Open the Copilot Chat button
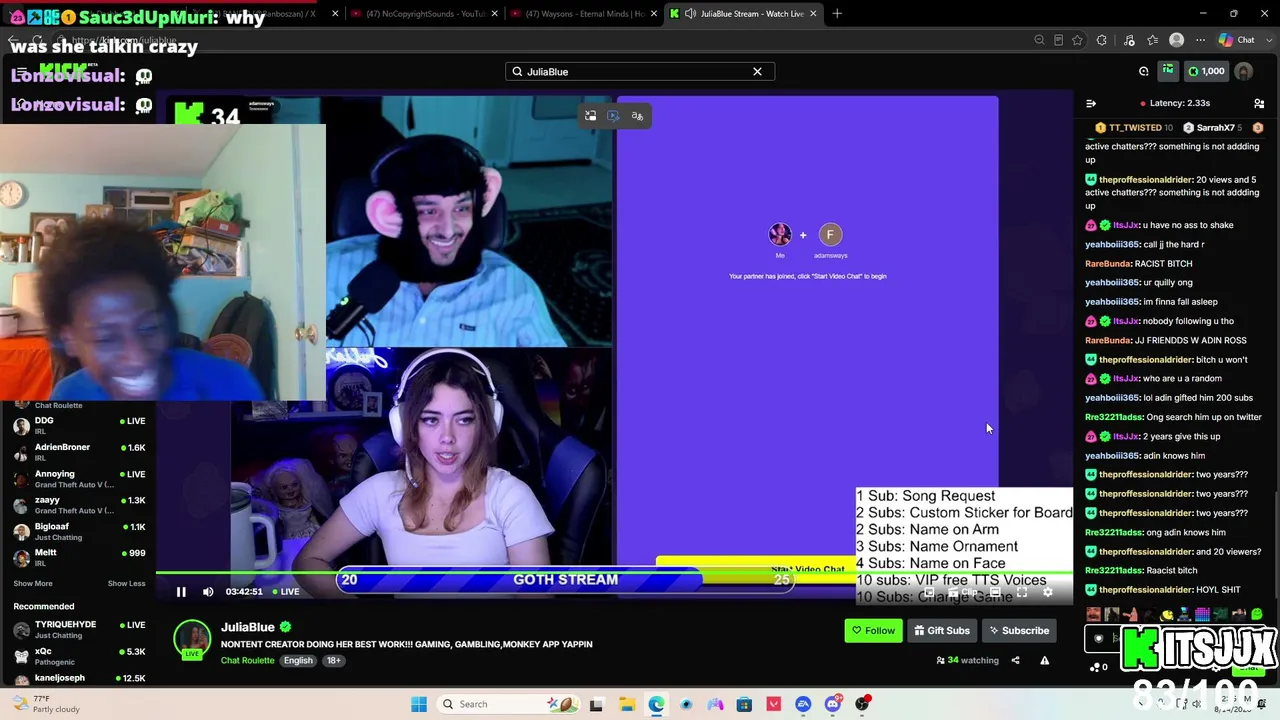 (1238, 40)
